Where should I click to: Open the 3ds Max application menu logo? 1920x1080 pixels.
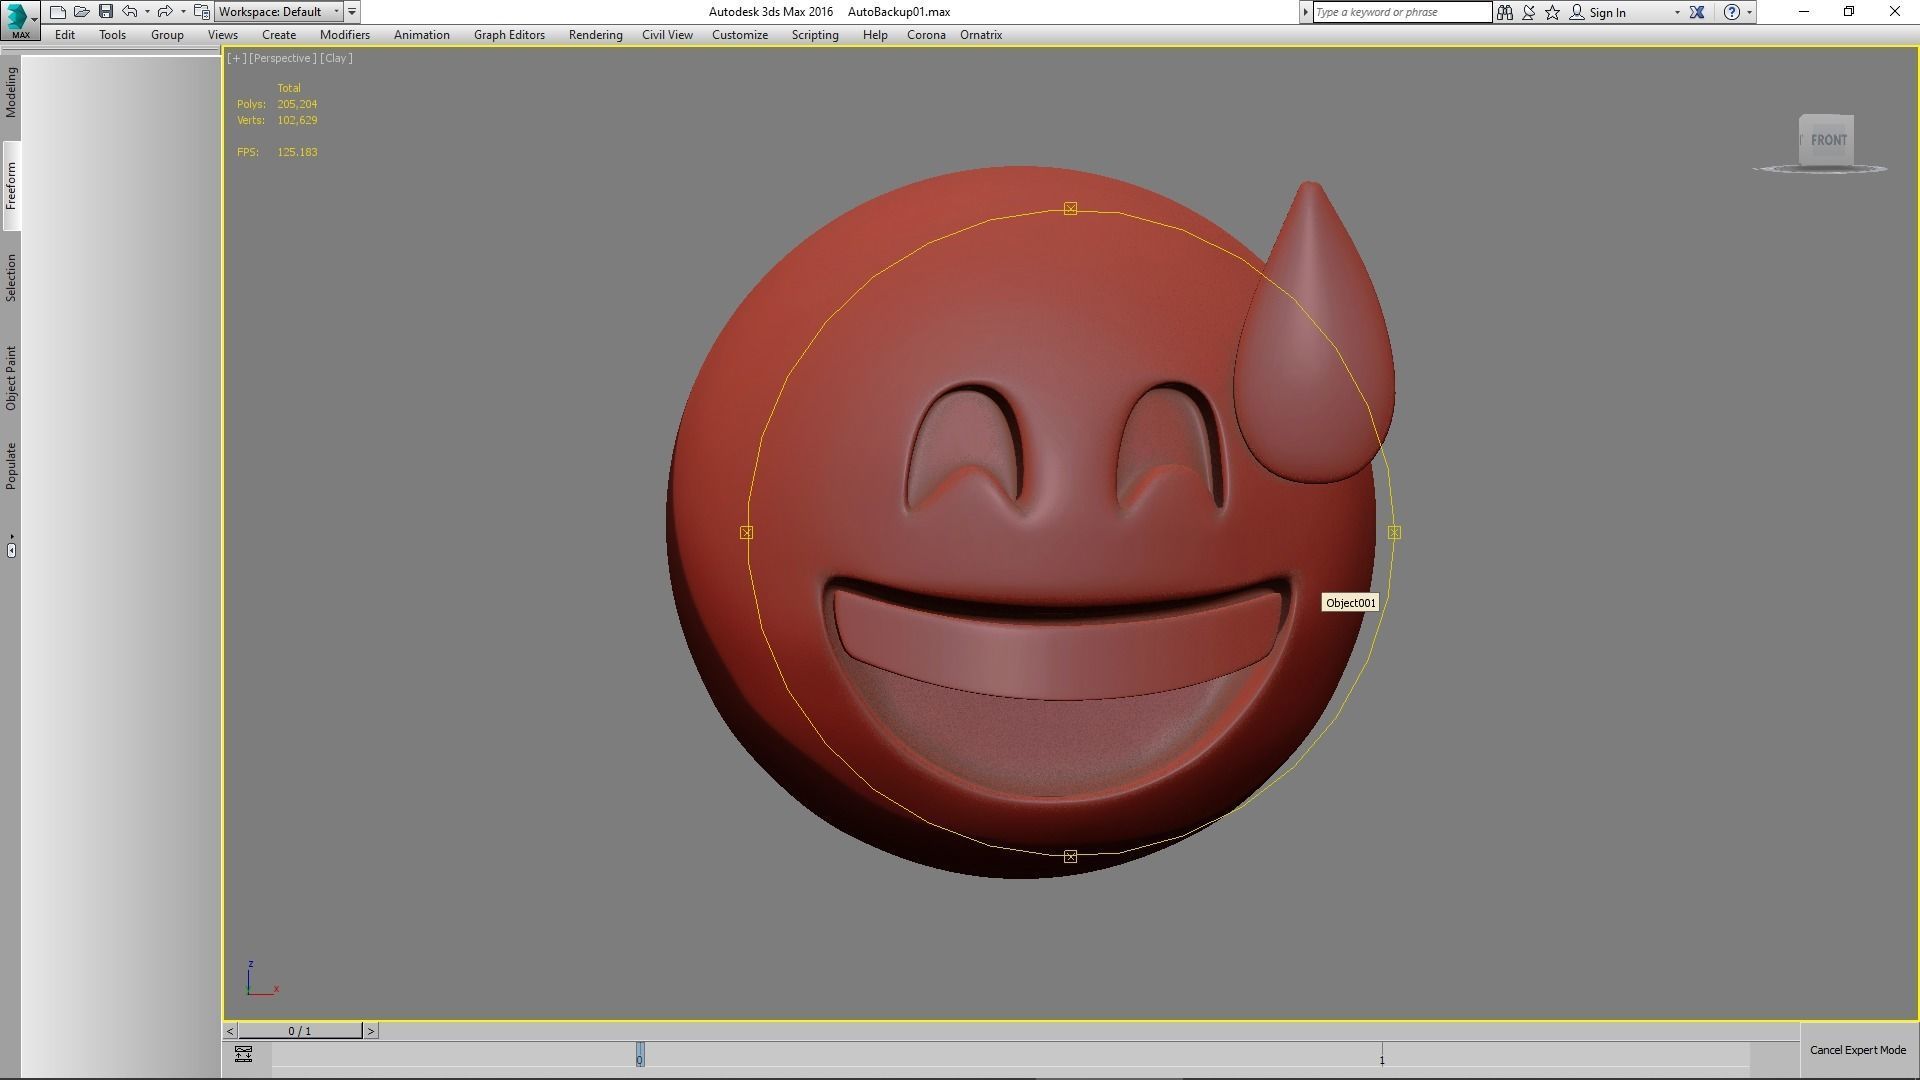point(20,19)
